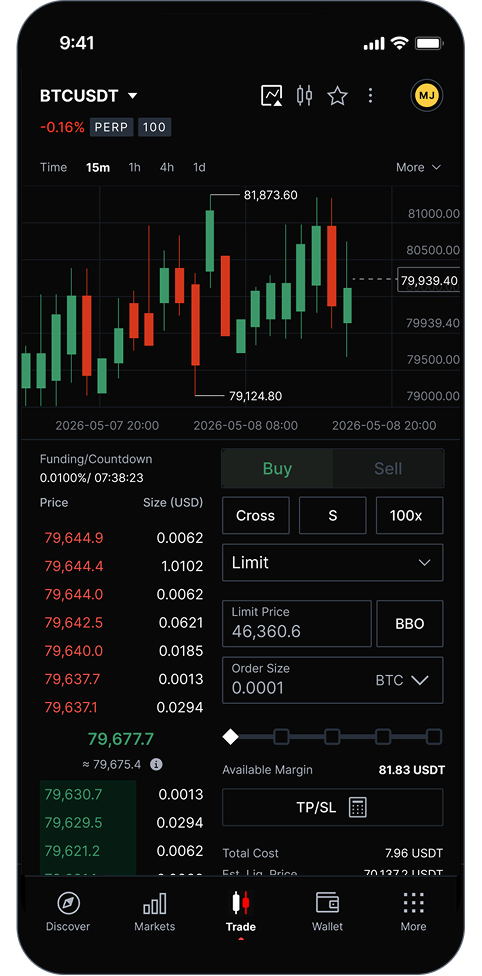Select ask price 79,644.0
The width and height of the screenshot is (482, 976).
(74, 594)
